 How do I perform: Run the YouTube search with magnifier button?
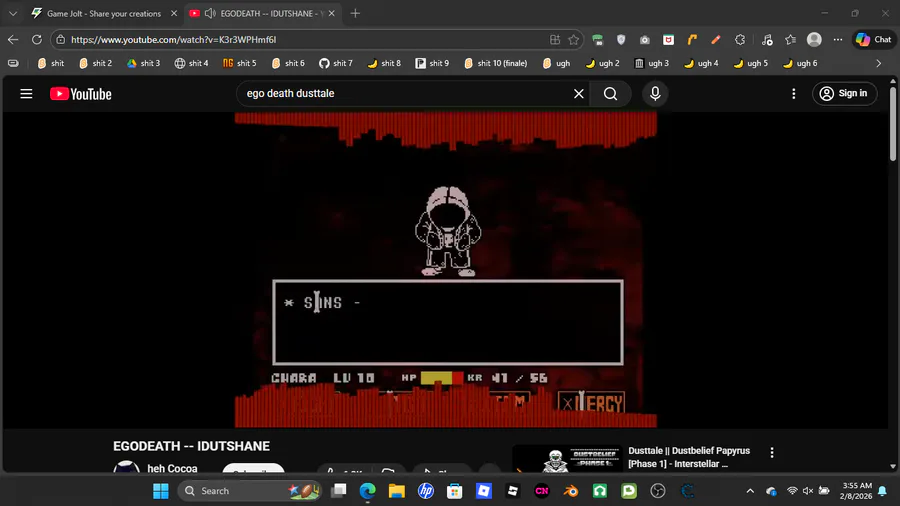pyautogui.click(x=610, y=94)
